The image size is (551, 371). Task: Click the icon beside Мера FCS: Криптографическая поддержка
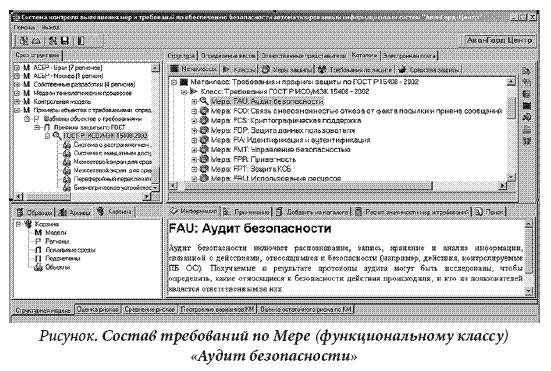pyautogui.click(x=204, y=121)
